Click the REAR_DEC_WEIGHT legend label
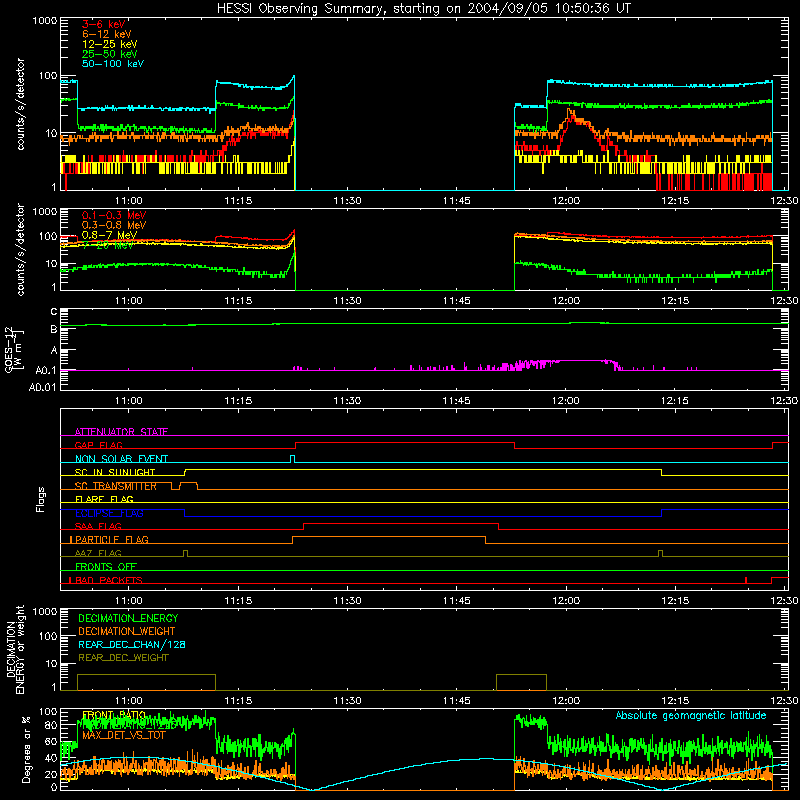Image resolution: width=800 pixels, height=800 pixels. coord(123,658)
